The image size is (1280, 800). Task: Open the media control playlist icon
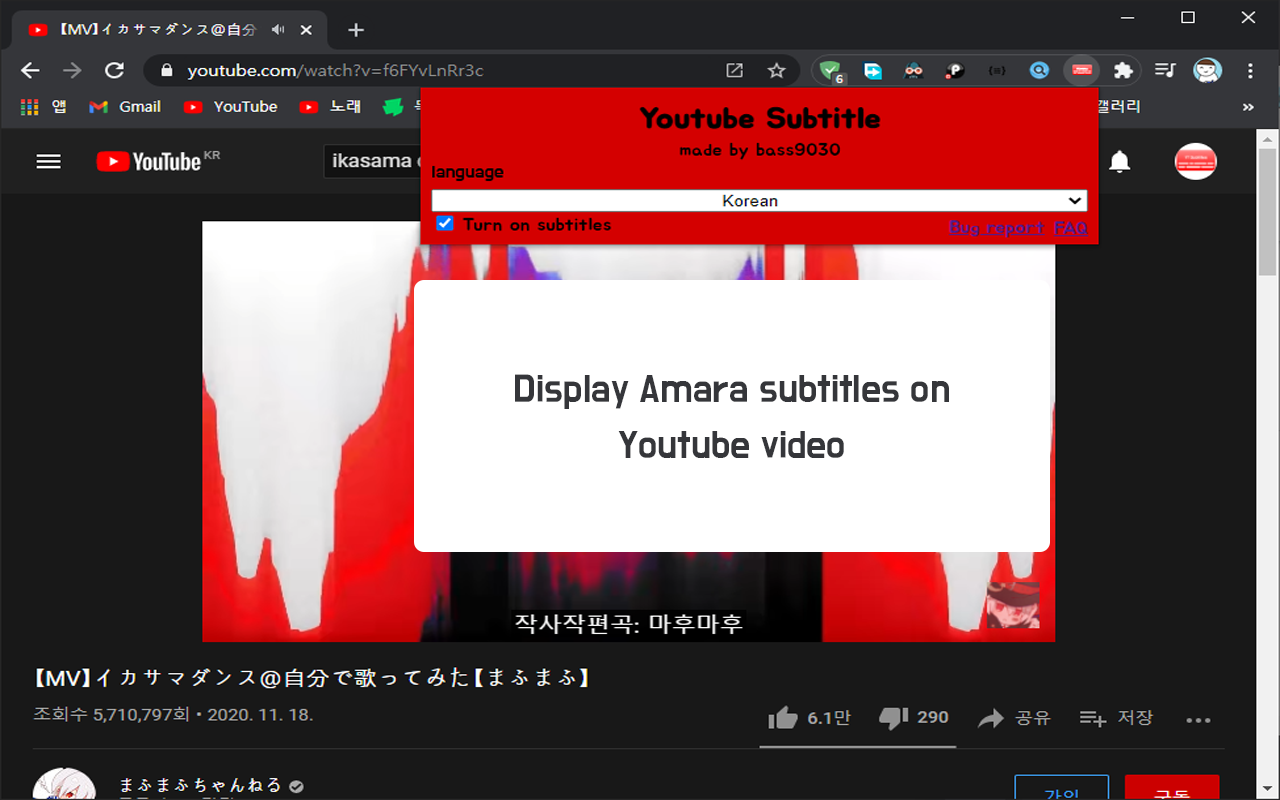click(x=1165, y=70)
